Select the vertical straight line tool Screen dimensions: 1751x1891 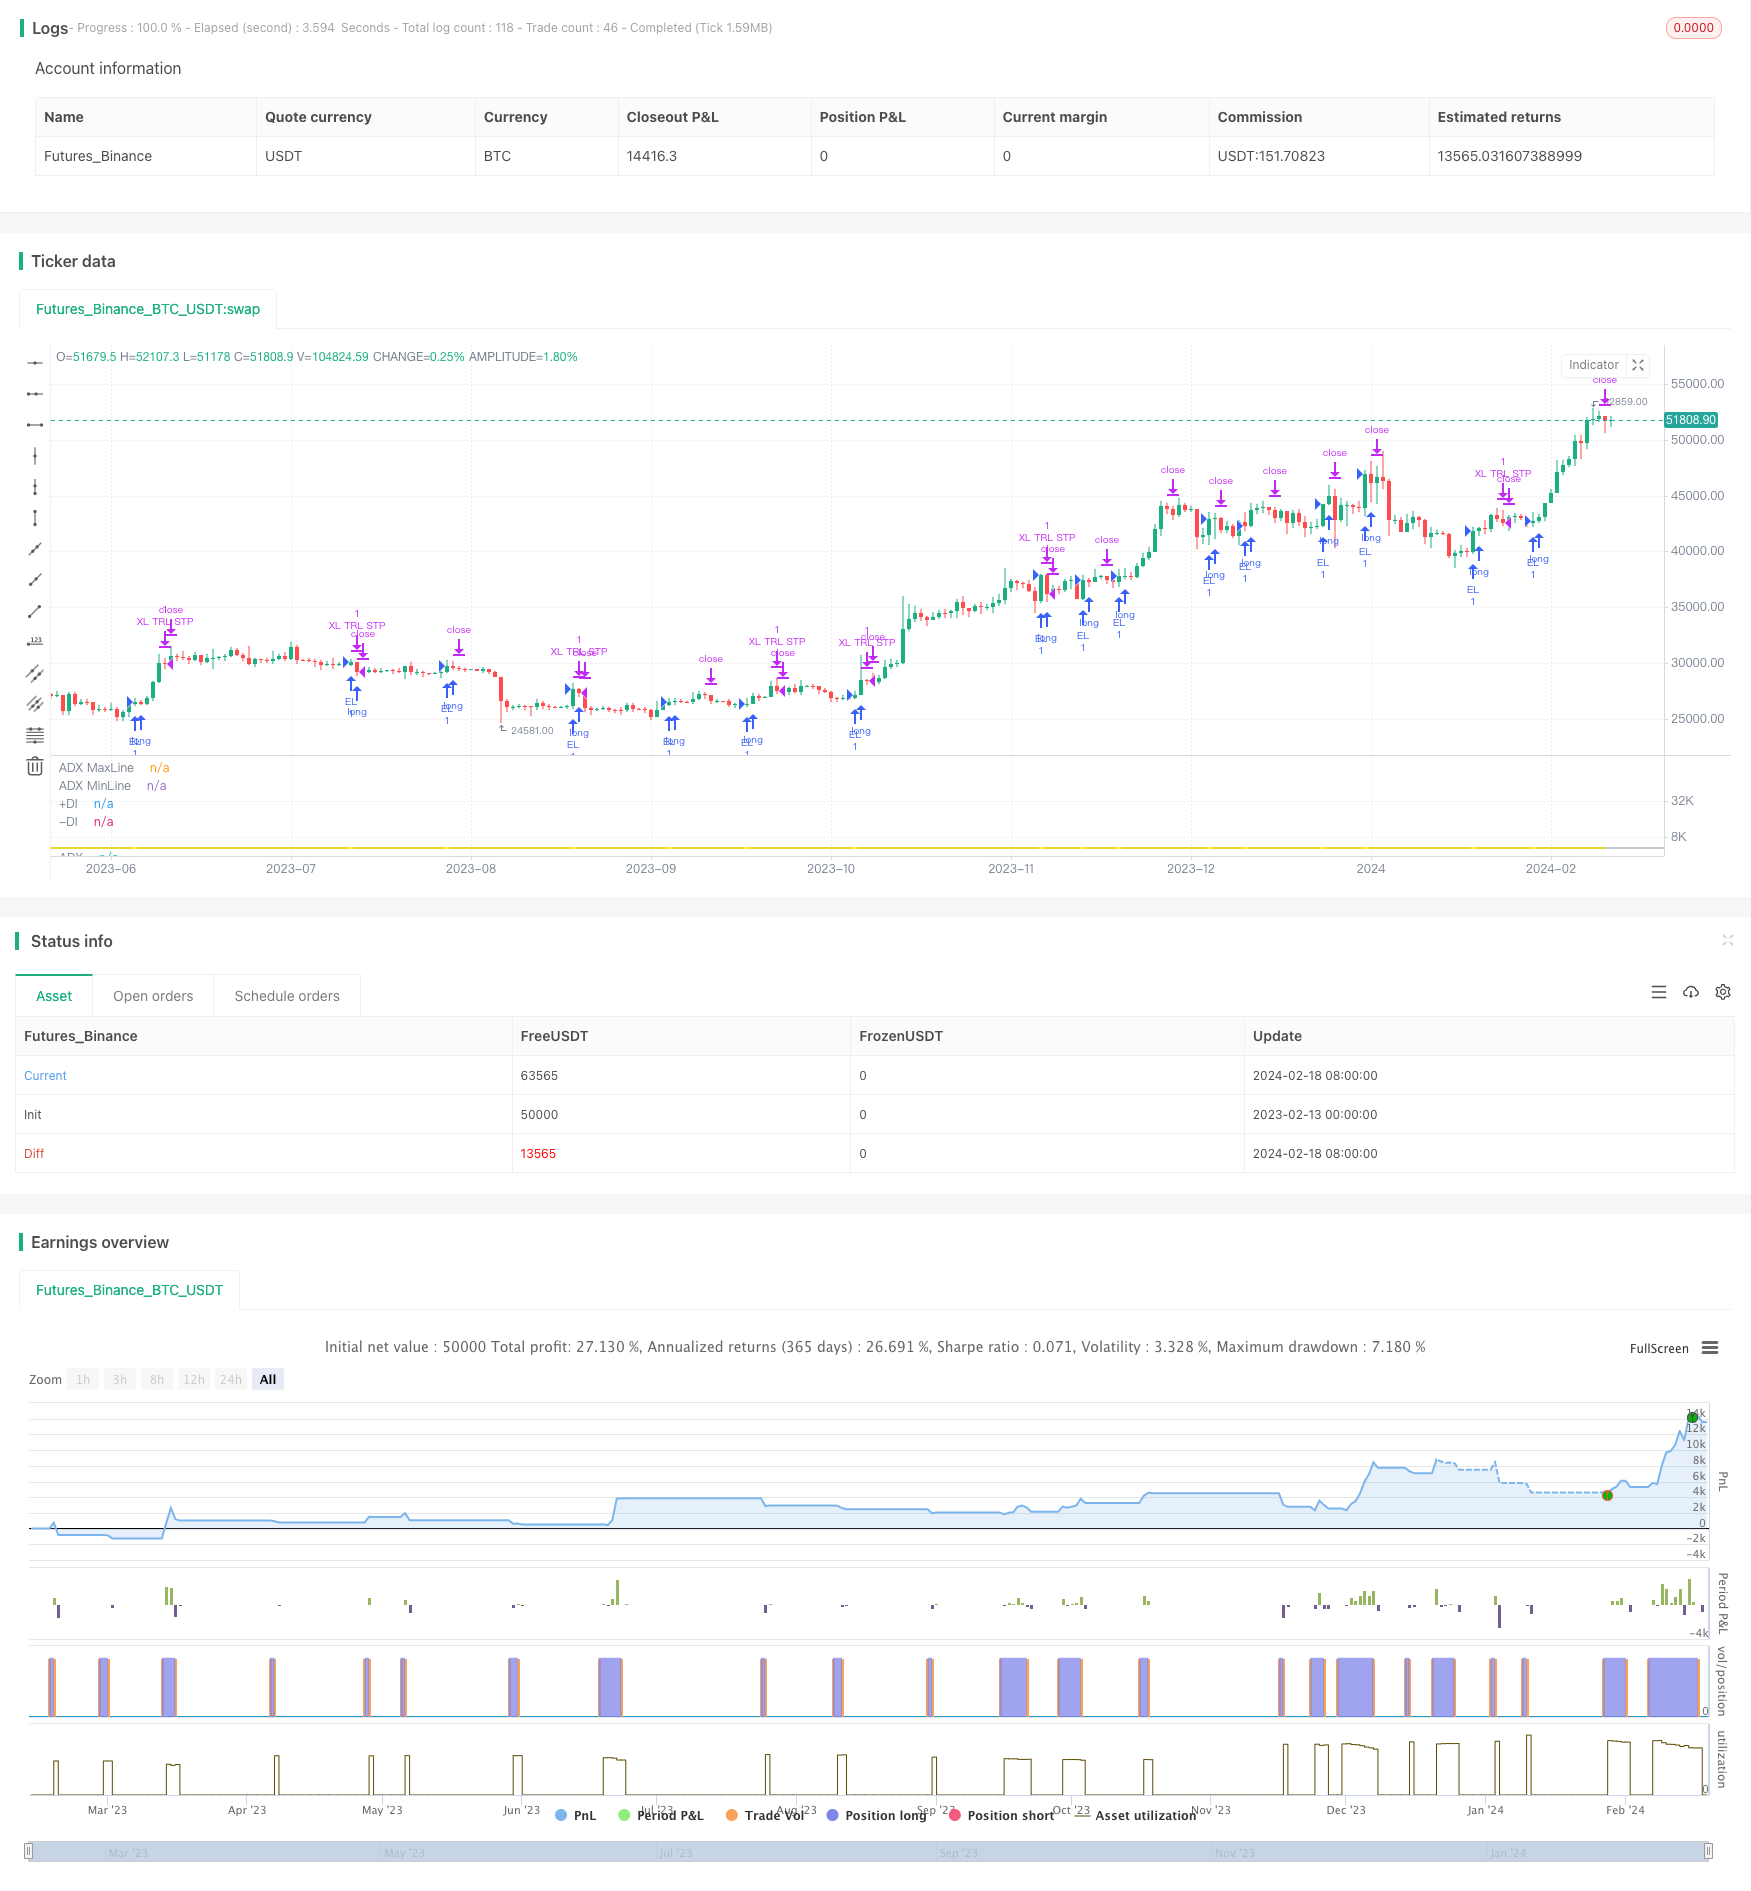tap(35, 456)
